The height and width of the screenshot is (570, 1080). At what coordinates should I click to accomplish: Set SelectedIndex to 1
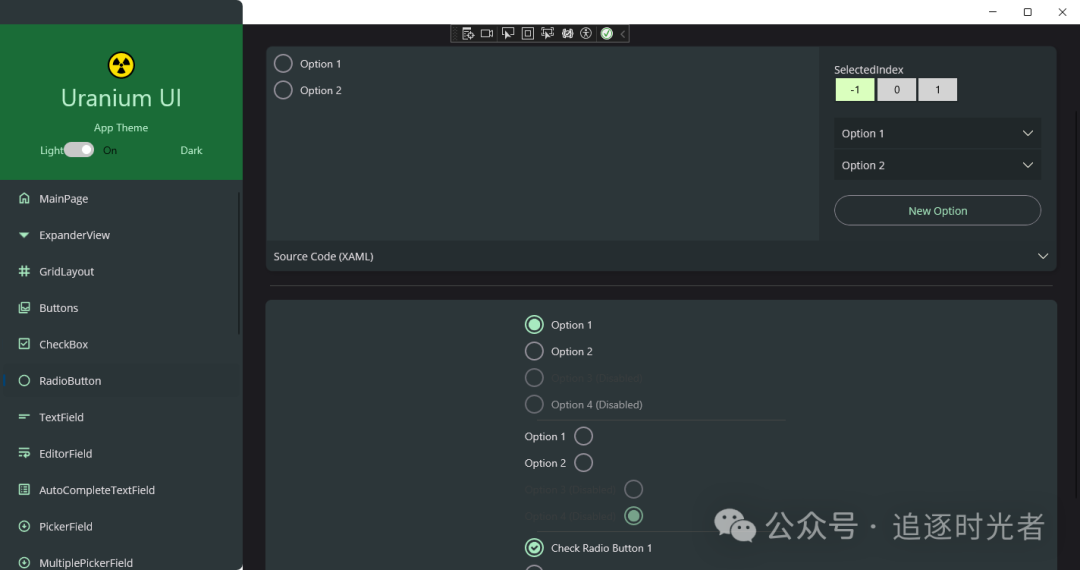(937, 89)
